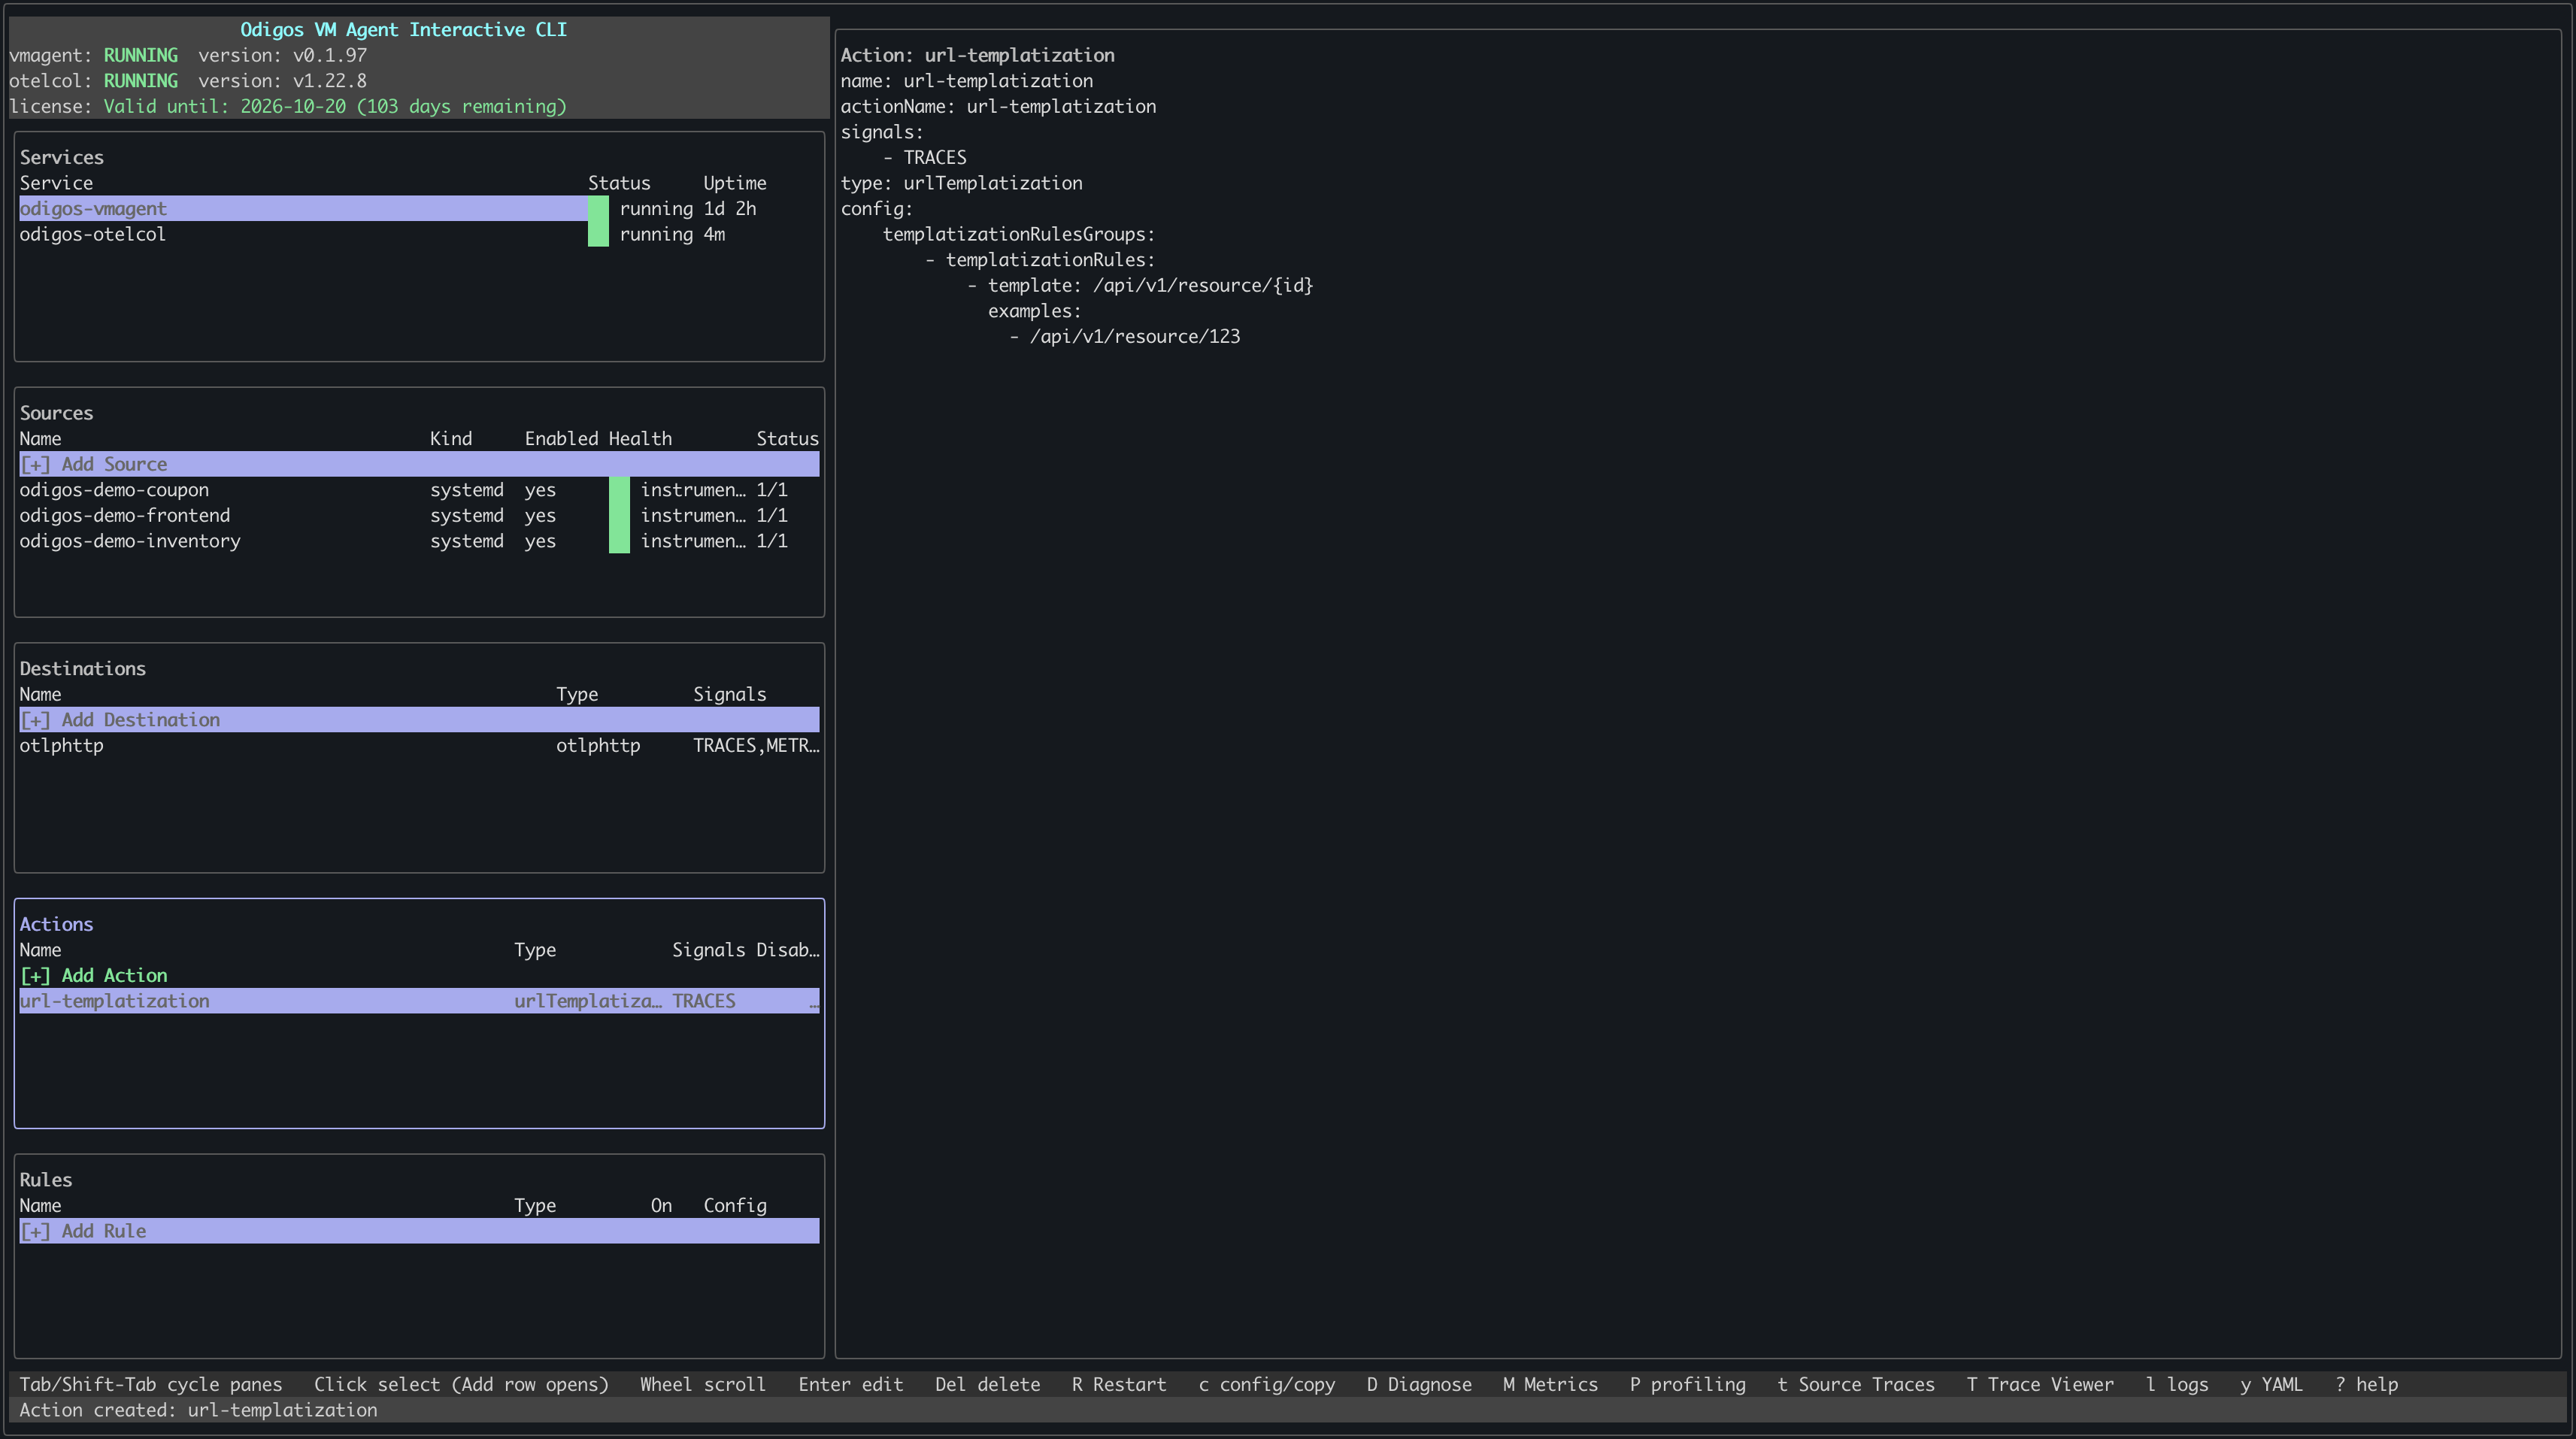Screen dimensions: 2576x1439
Task: Select url-templatization row in Actions list
Action: coord(419,1001)
